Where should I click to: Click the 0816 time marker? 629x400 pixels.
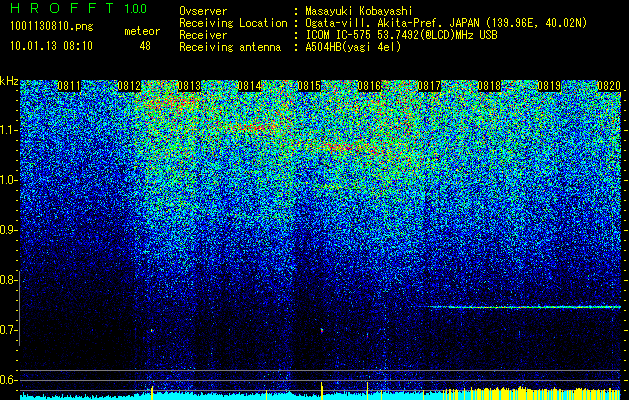[x=369, y=86]
